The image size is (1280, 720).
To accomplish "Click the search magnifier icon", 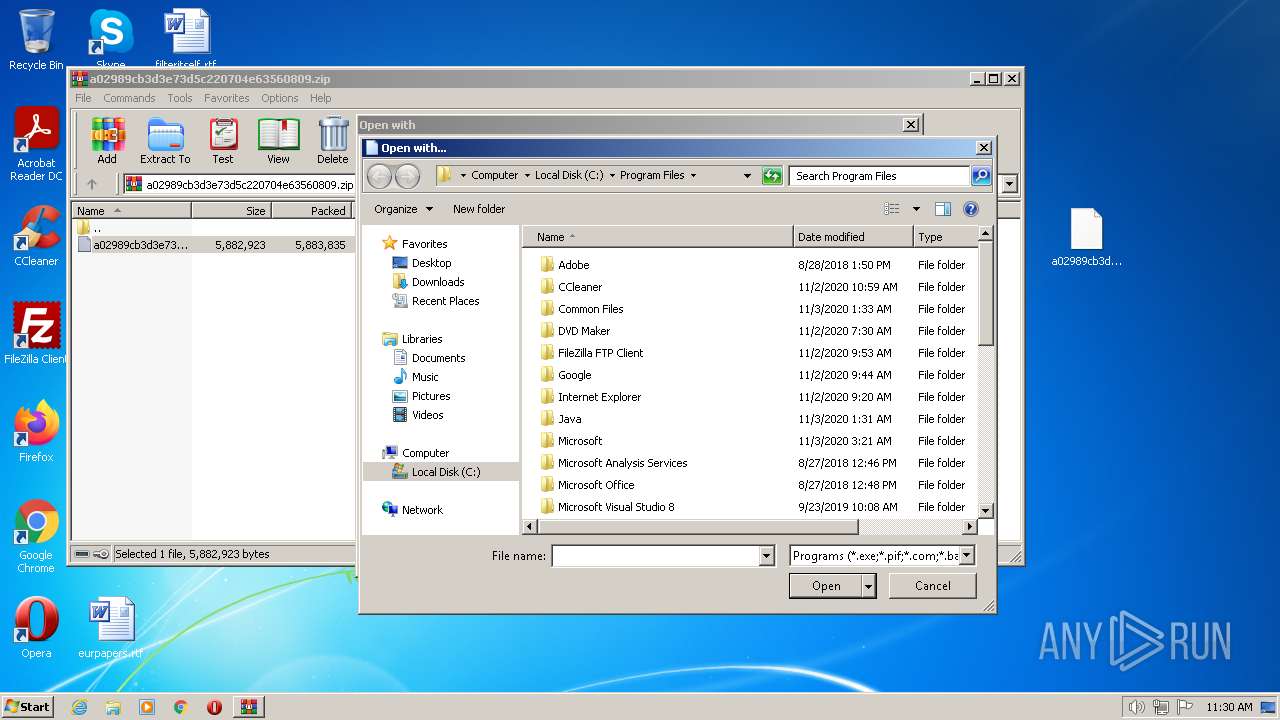I will [981, 175].
